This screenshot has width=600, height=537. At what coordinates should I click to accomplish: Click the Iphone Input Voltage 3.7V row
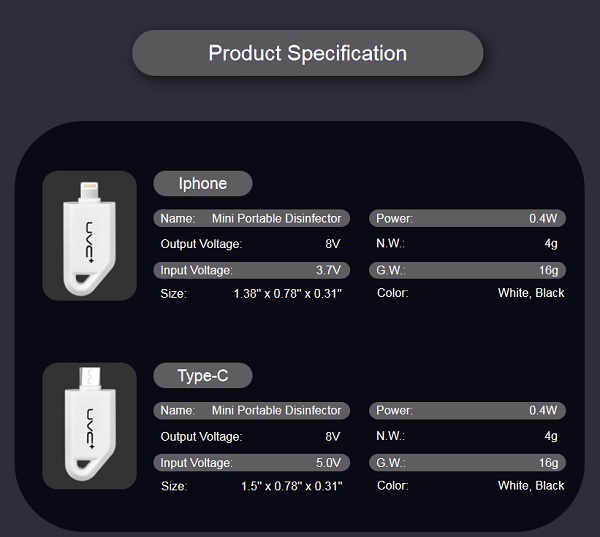(x=251, y=270)
